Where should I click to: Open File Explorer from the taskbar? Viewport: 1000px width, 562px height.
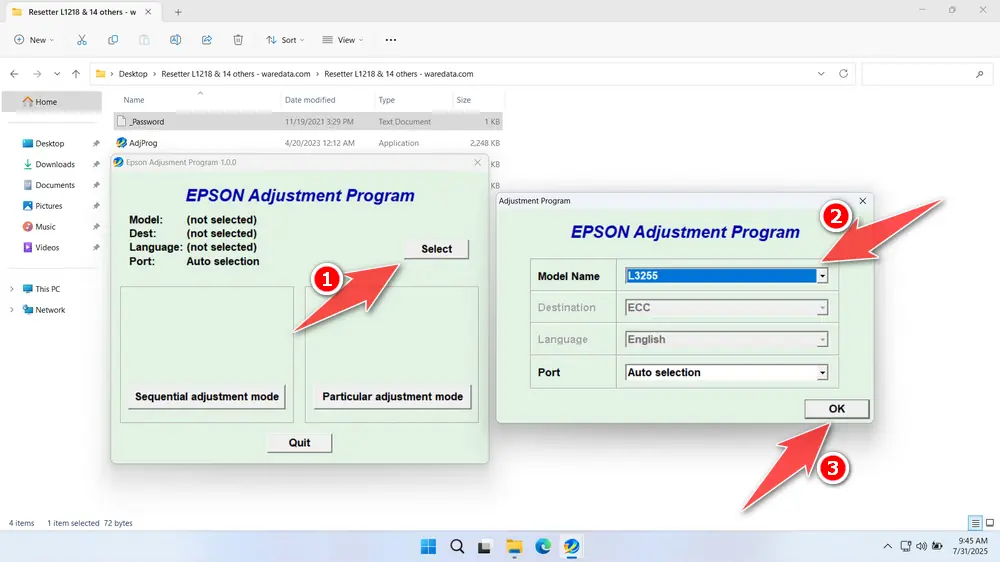514,547
